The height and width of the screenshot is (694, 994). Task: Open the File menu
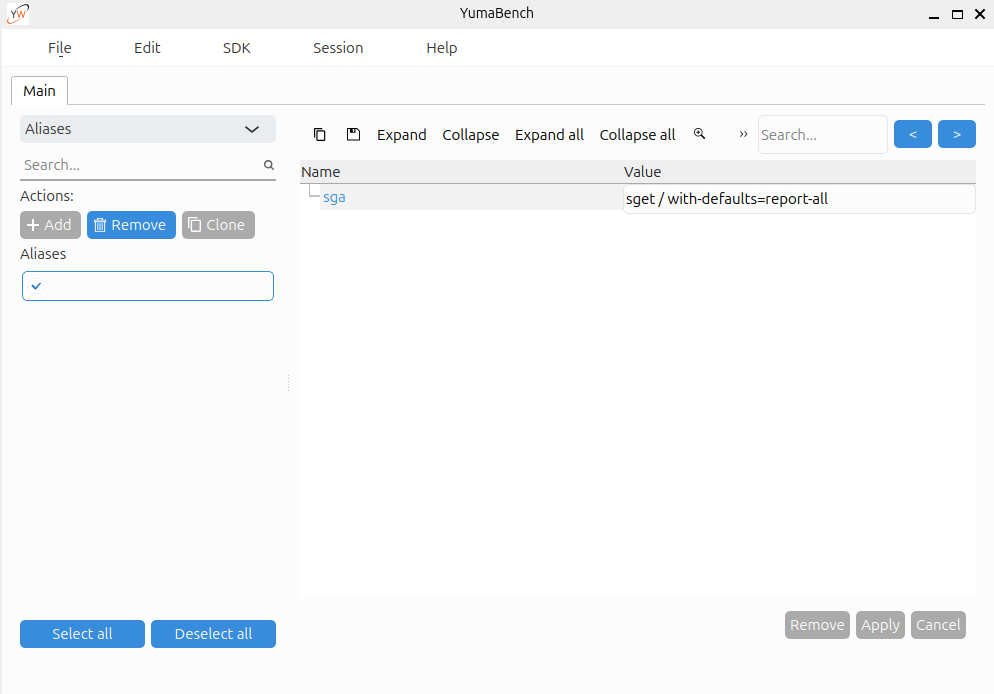click(60, 48)
